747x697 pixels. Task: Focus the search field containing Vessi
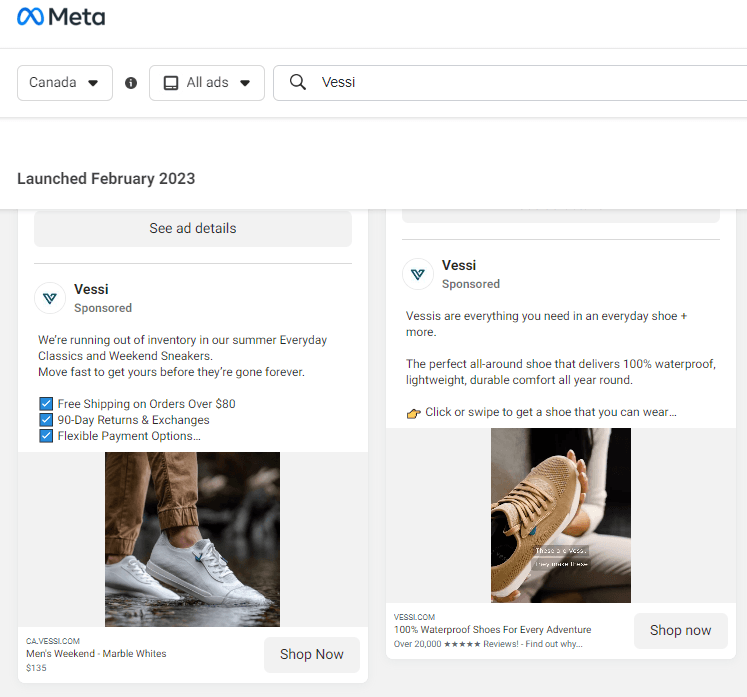[x=510, y=83]
